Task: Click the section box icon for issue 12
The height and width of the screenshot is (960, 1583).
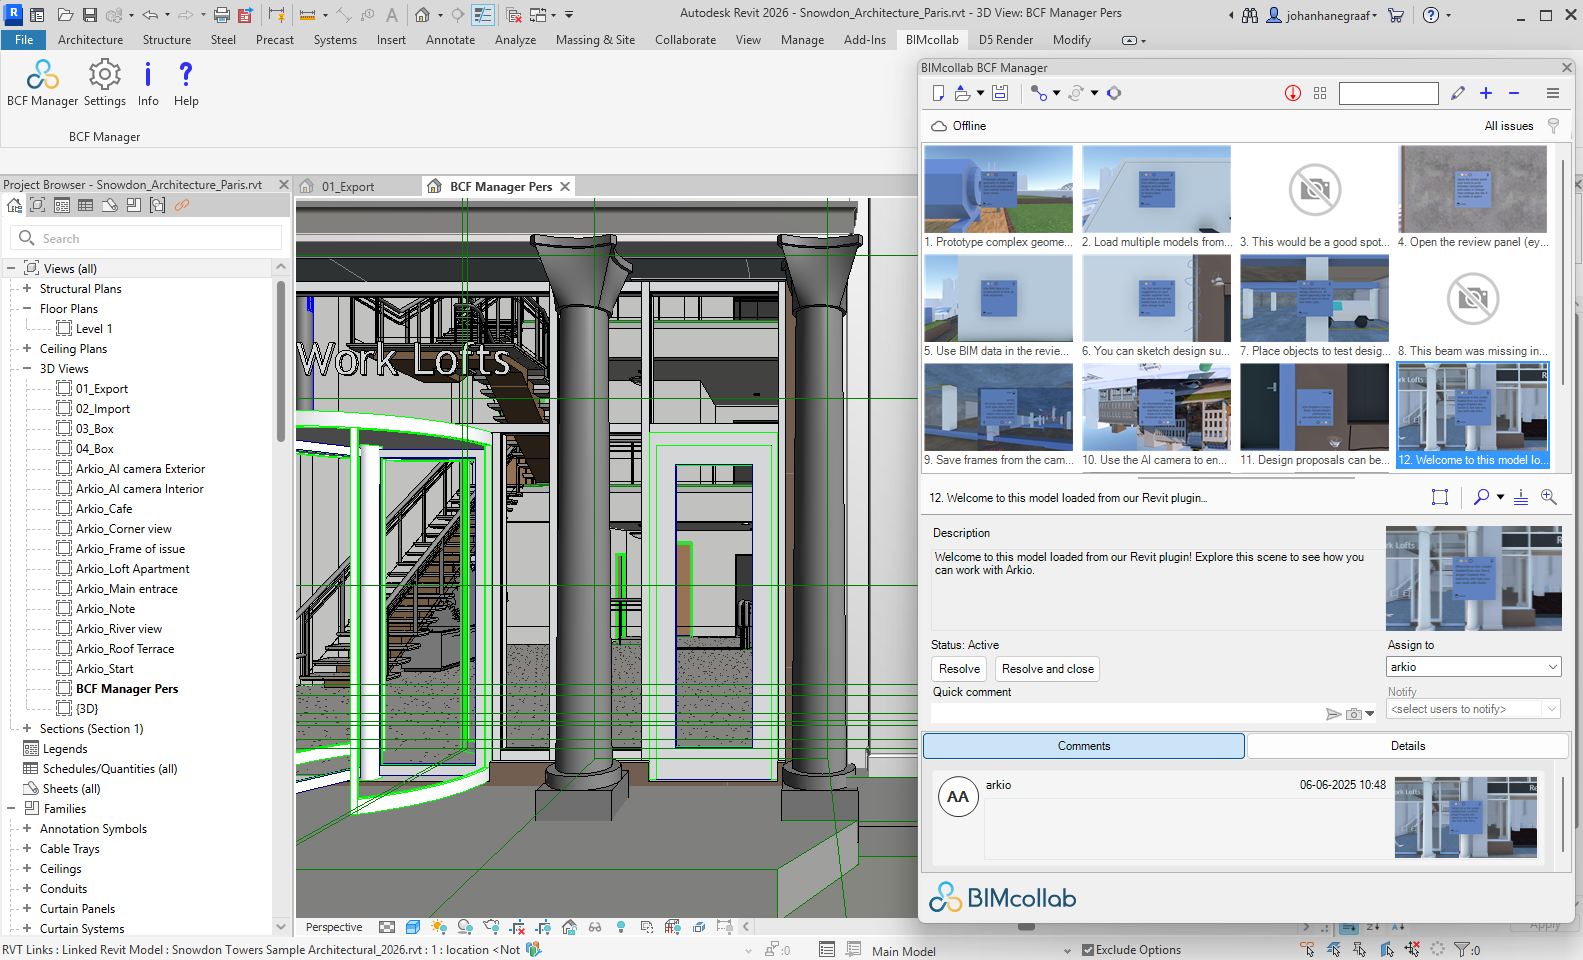Action: [1440, 497]
